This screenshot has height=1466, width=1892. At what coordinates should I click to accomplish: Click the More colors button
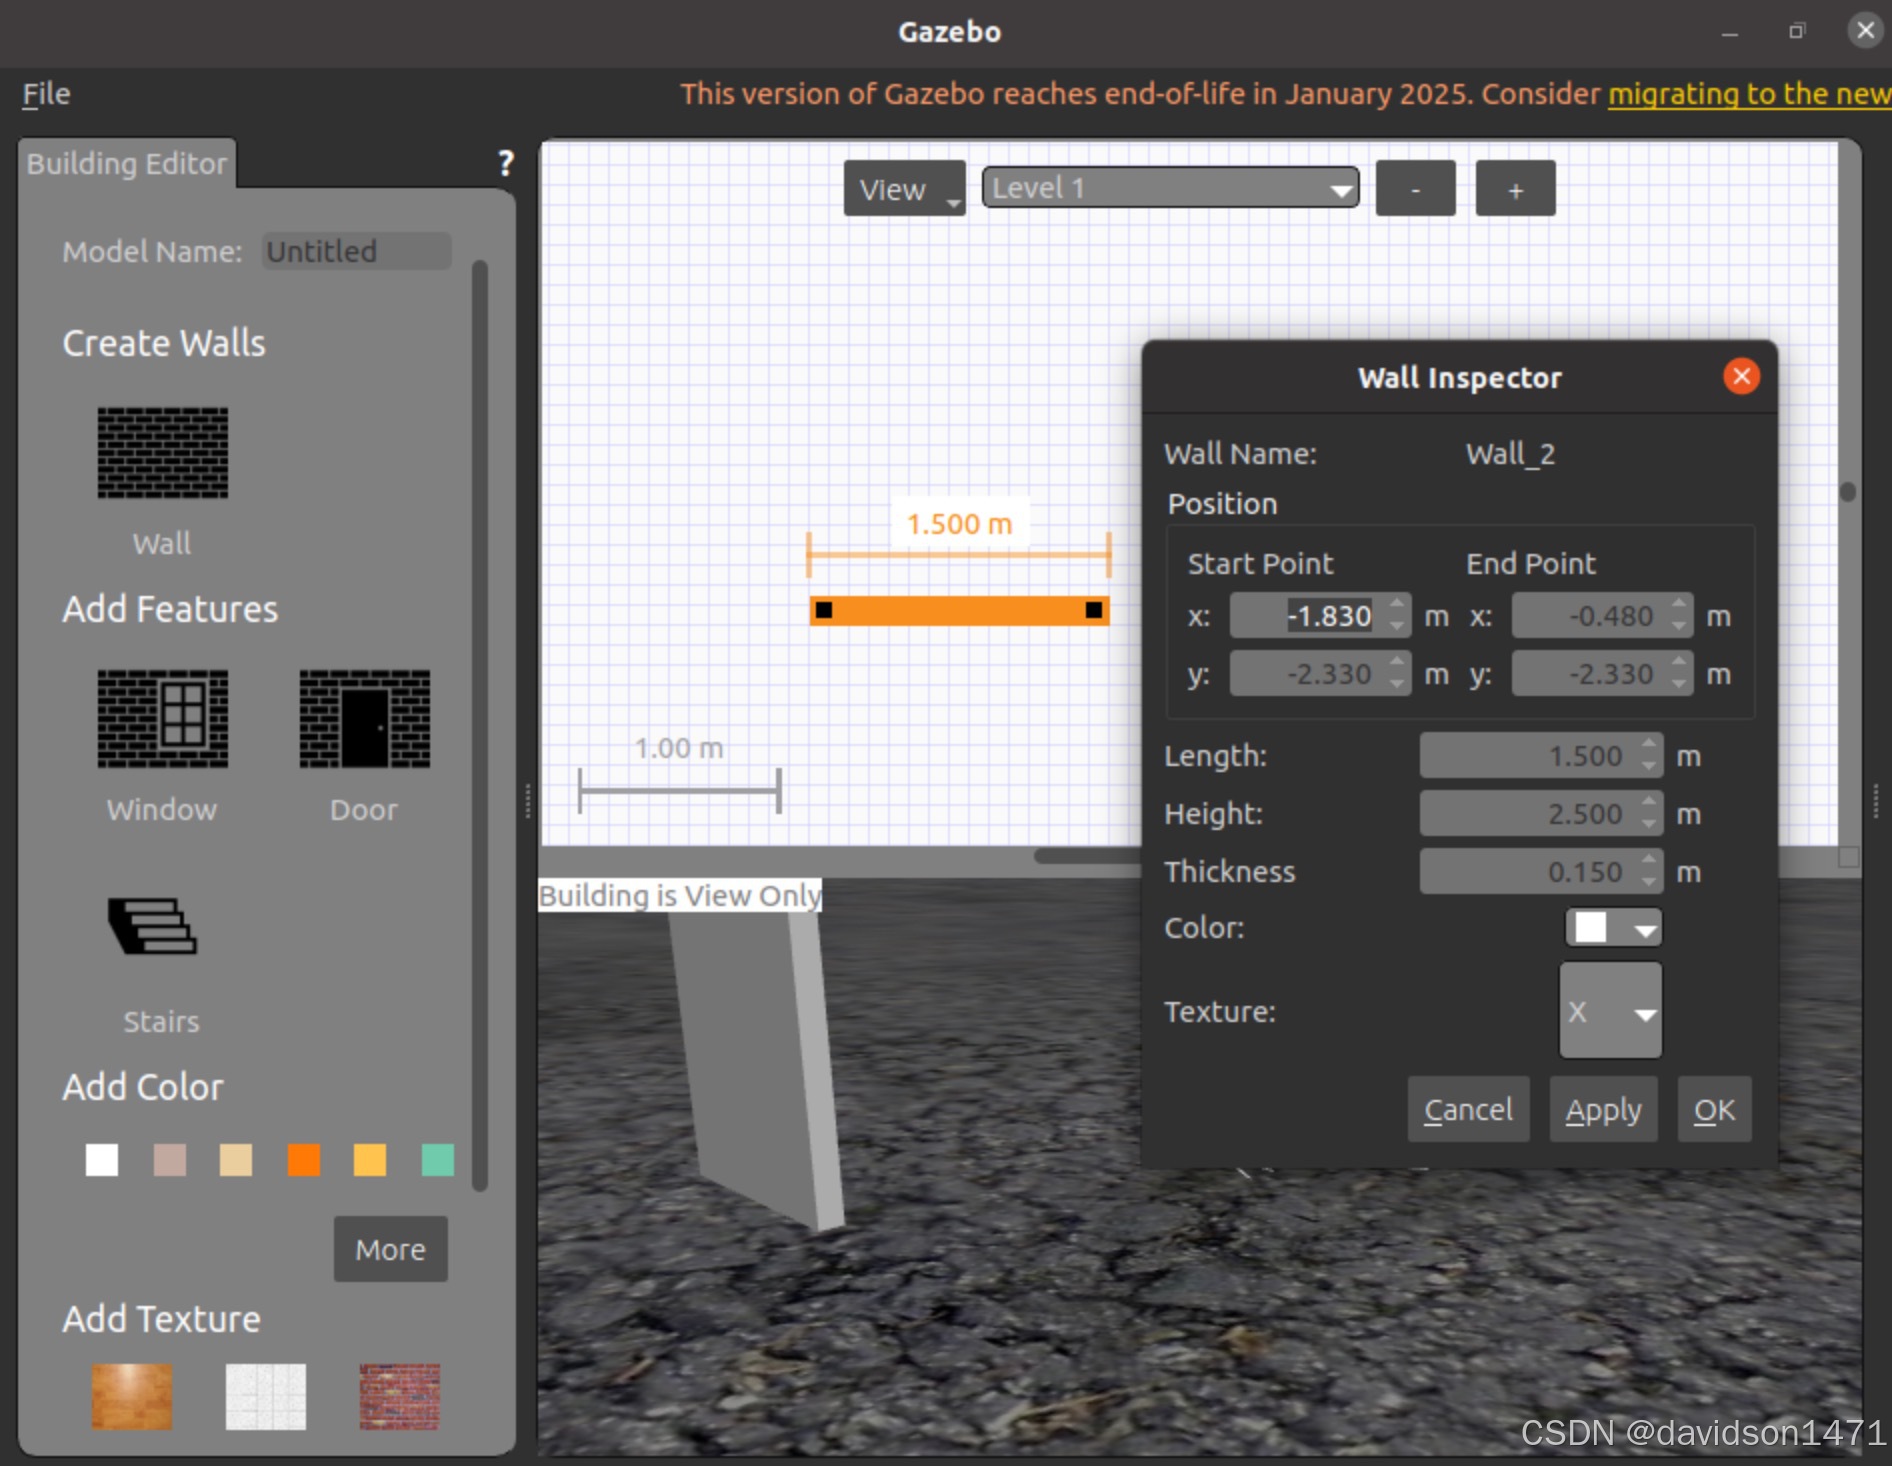[391, 1249]
